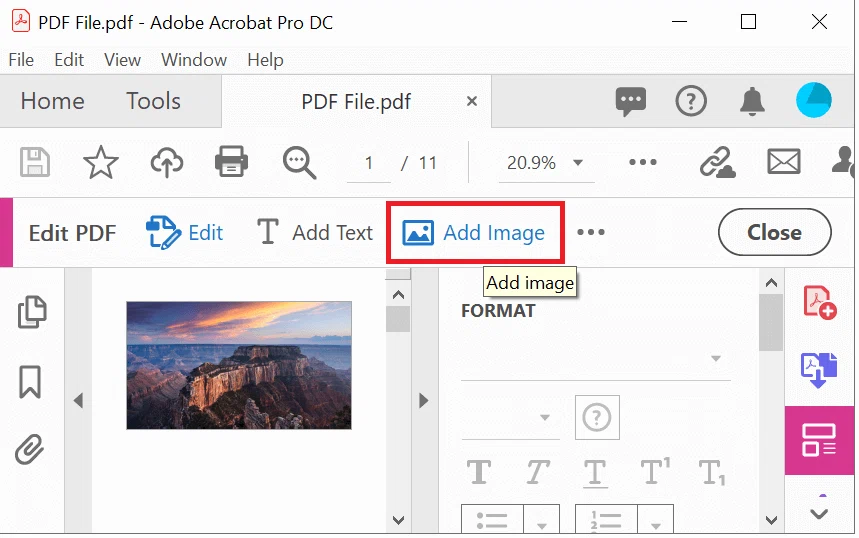Show notifications bell icon

[752, 101]
